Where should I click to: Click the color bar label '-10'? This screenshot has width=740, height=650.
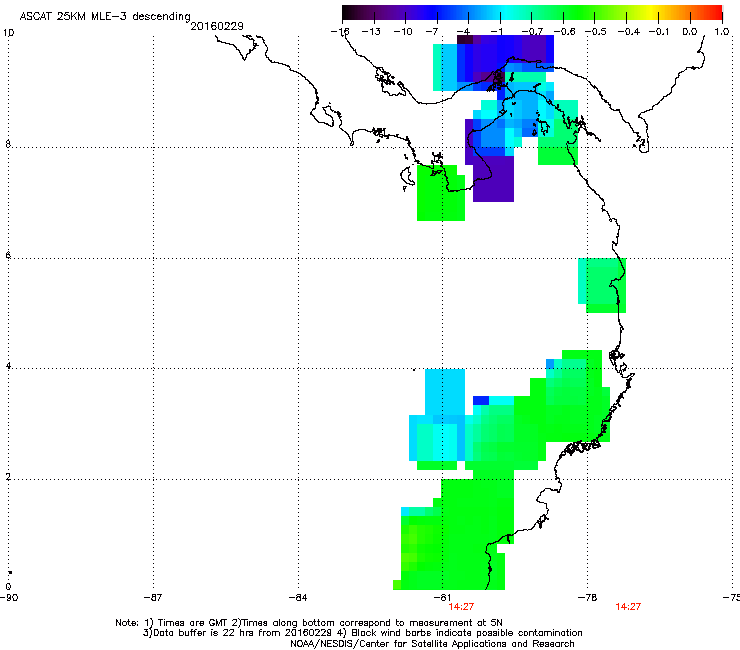(x=403, y=32)
